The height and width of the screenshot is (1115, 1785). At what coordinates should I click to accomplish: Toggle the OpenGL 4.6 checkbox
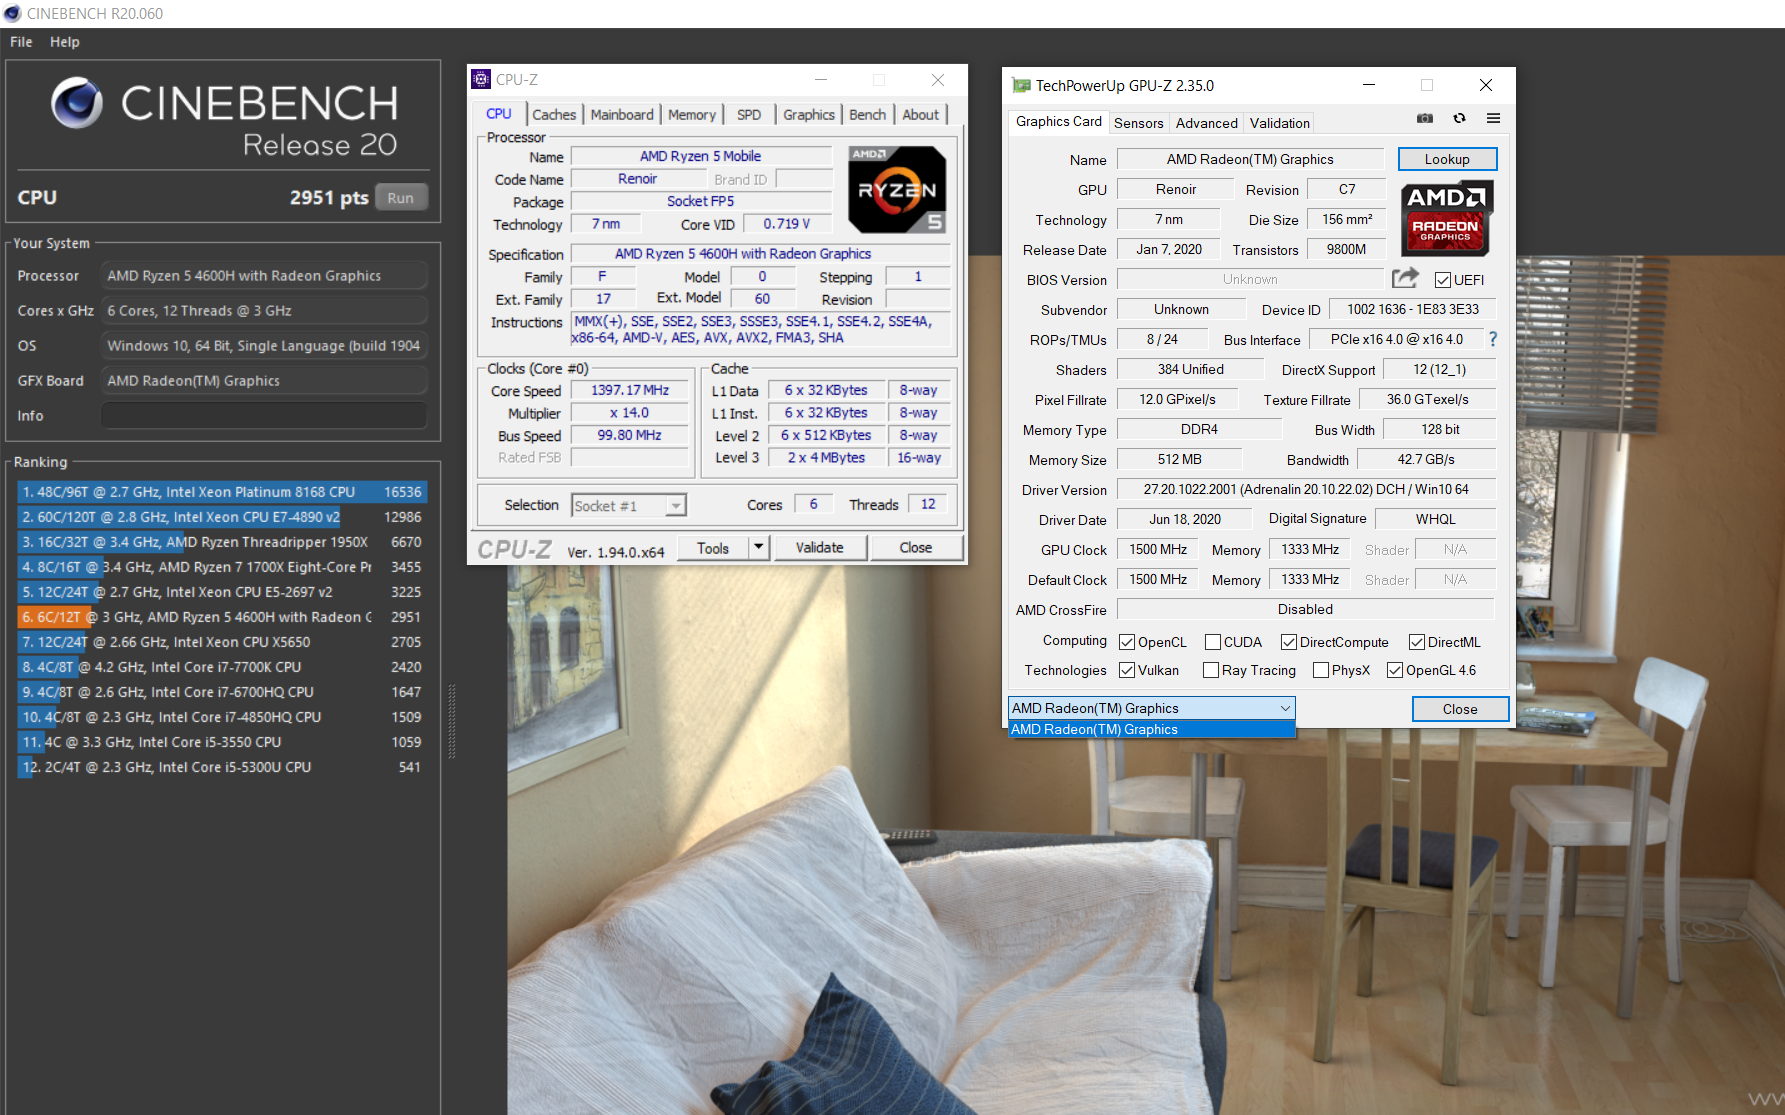(1395, 670)
